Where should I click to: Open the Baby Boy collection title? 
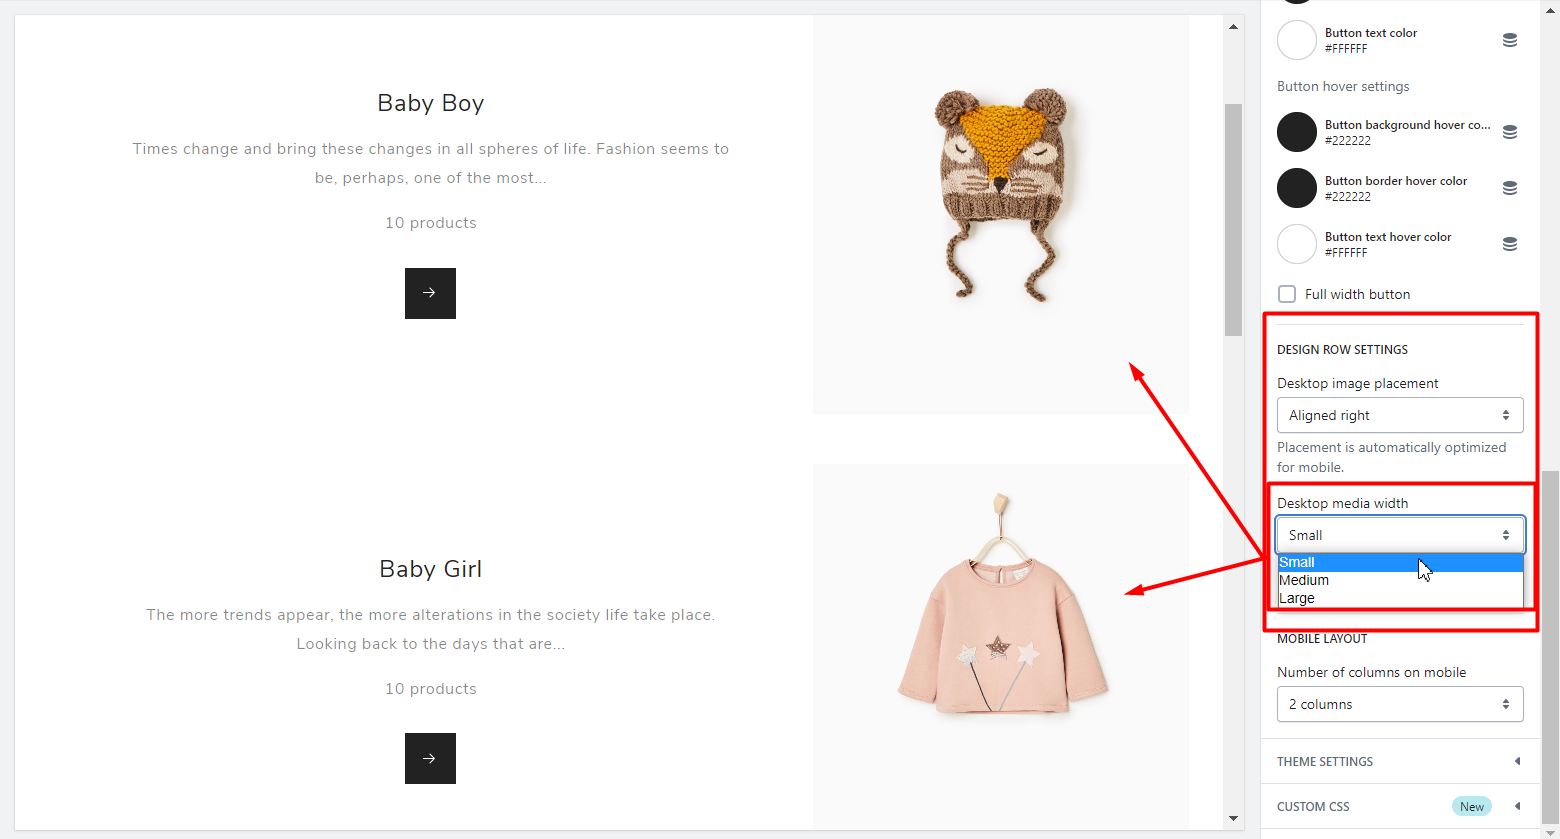pos(430,103)
